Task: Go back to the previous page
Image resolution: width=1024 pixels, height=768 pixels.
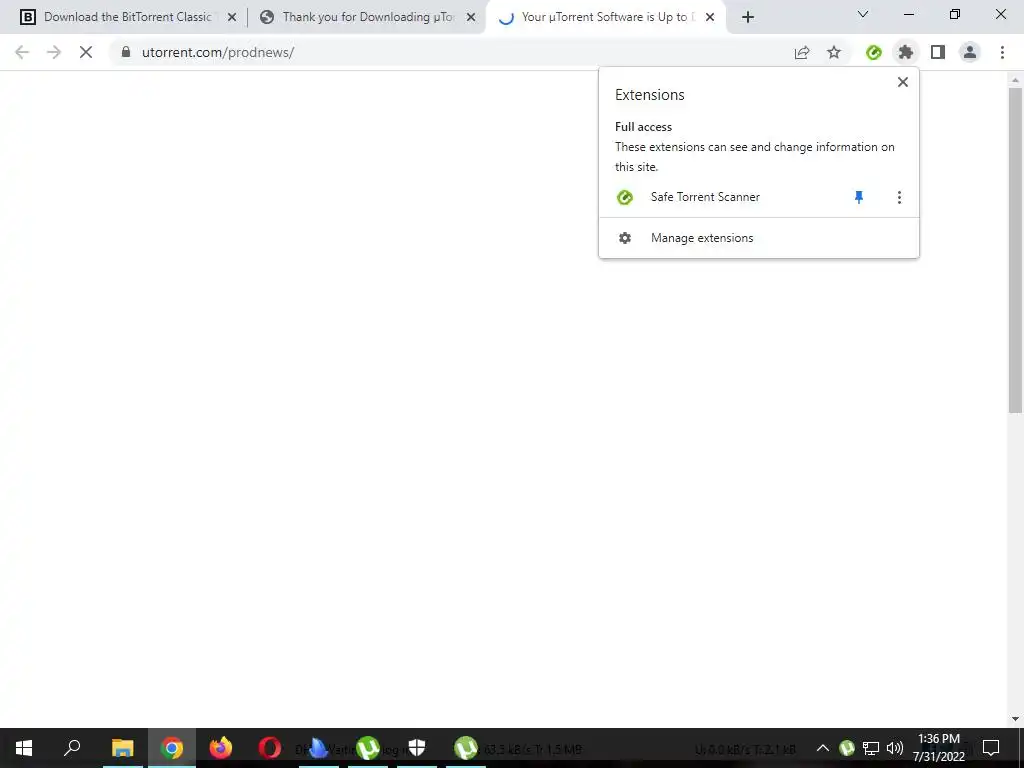Action: click(x=22, y=52)
